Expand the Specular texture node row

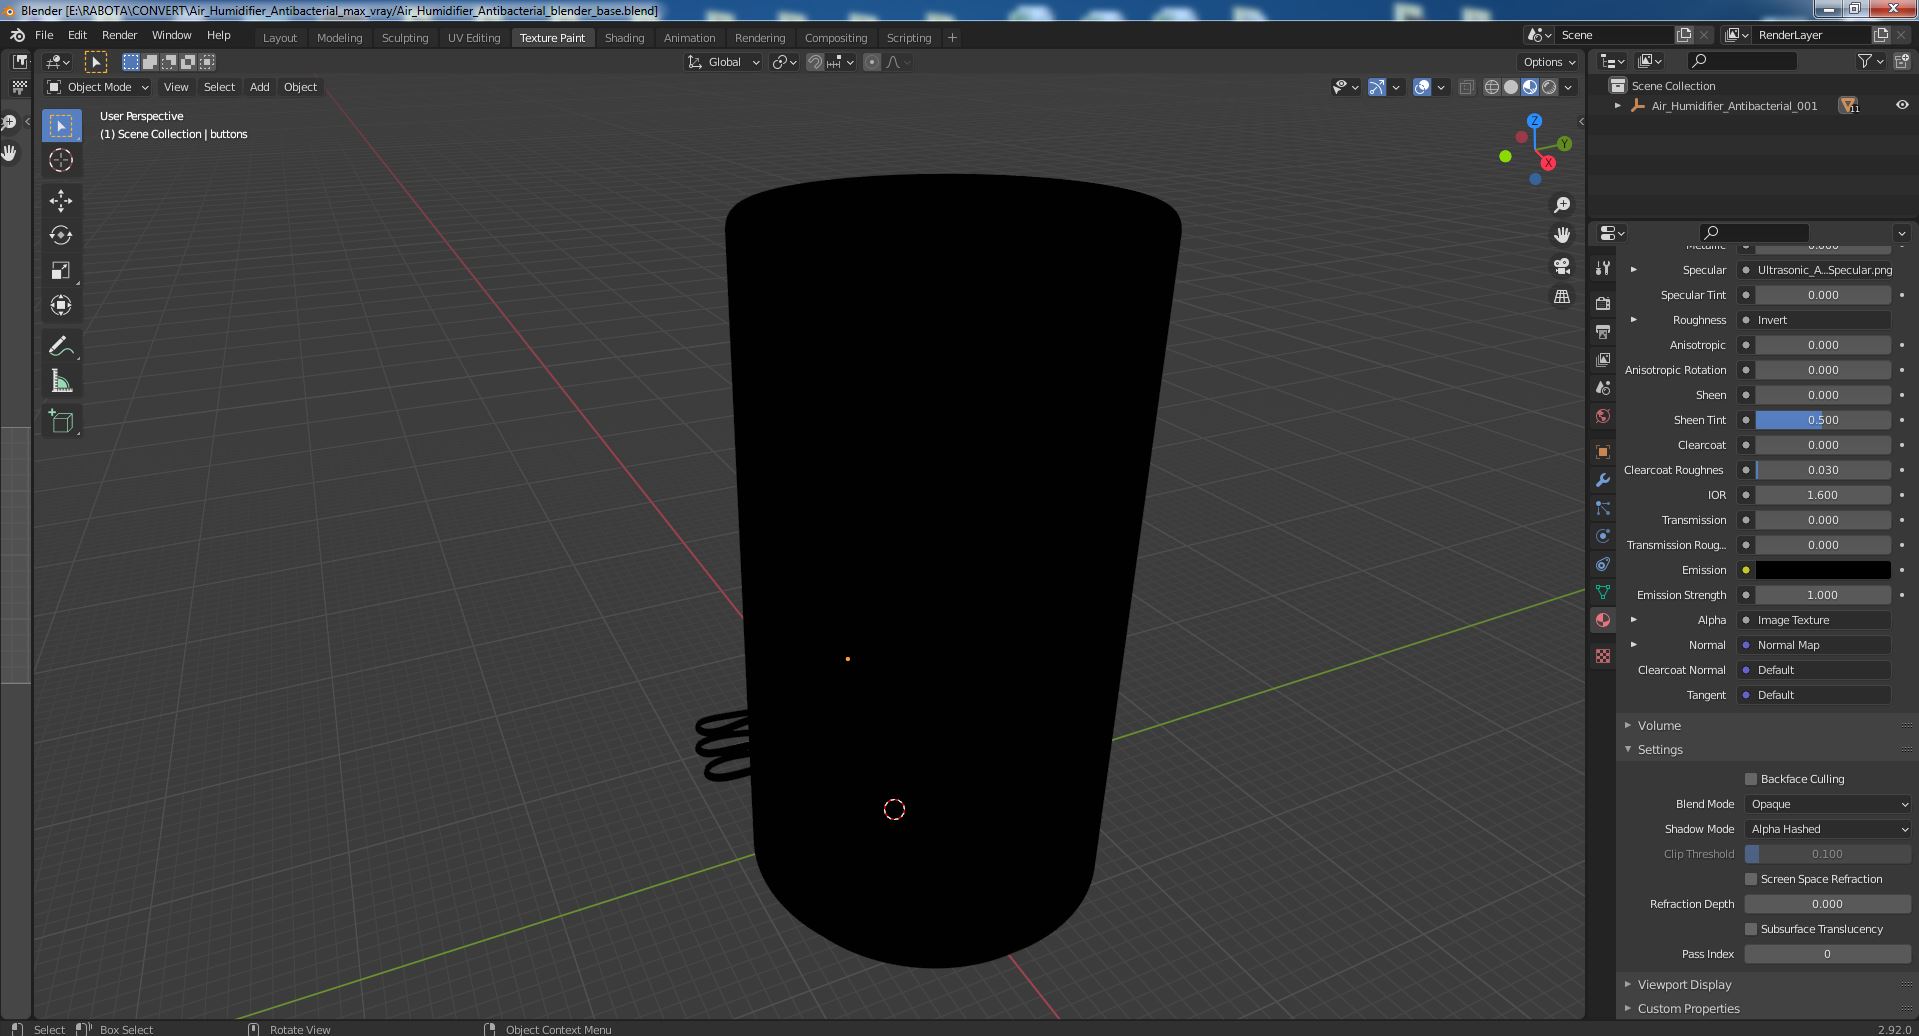point(1634,270)
